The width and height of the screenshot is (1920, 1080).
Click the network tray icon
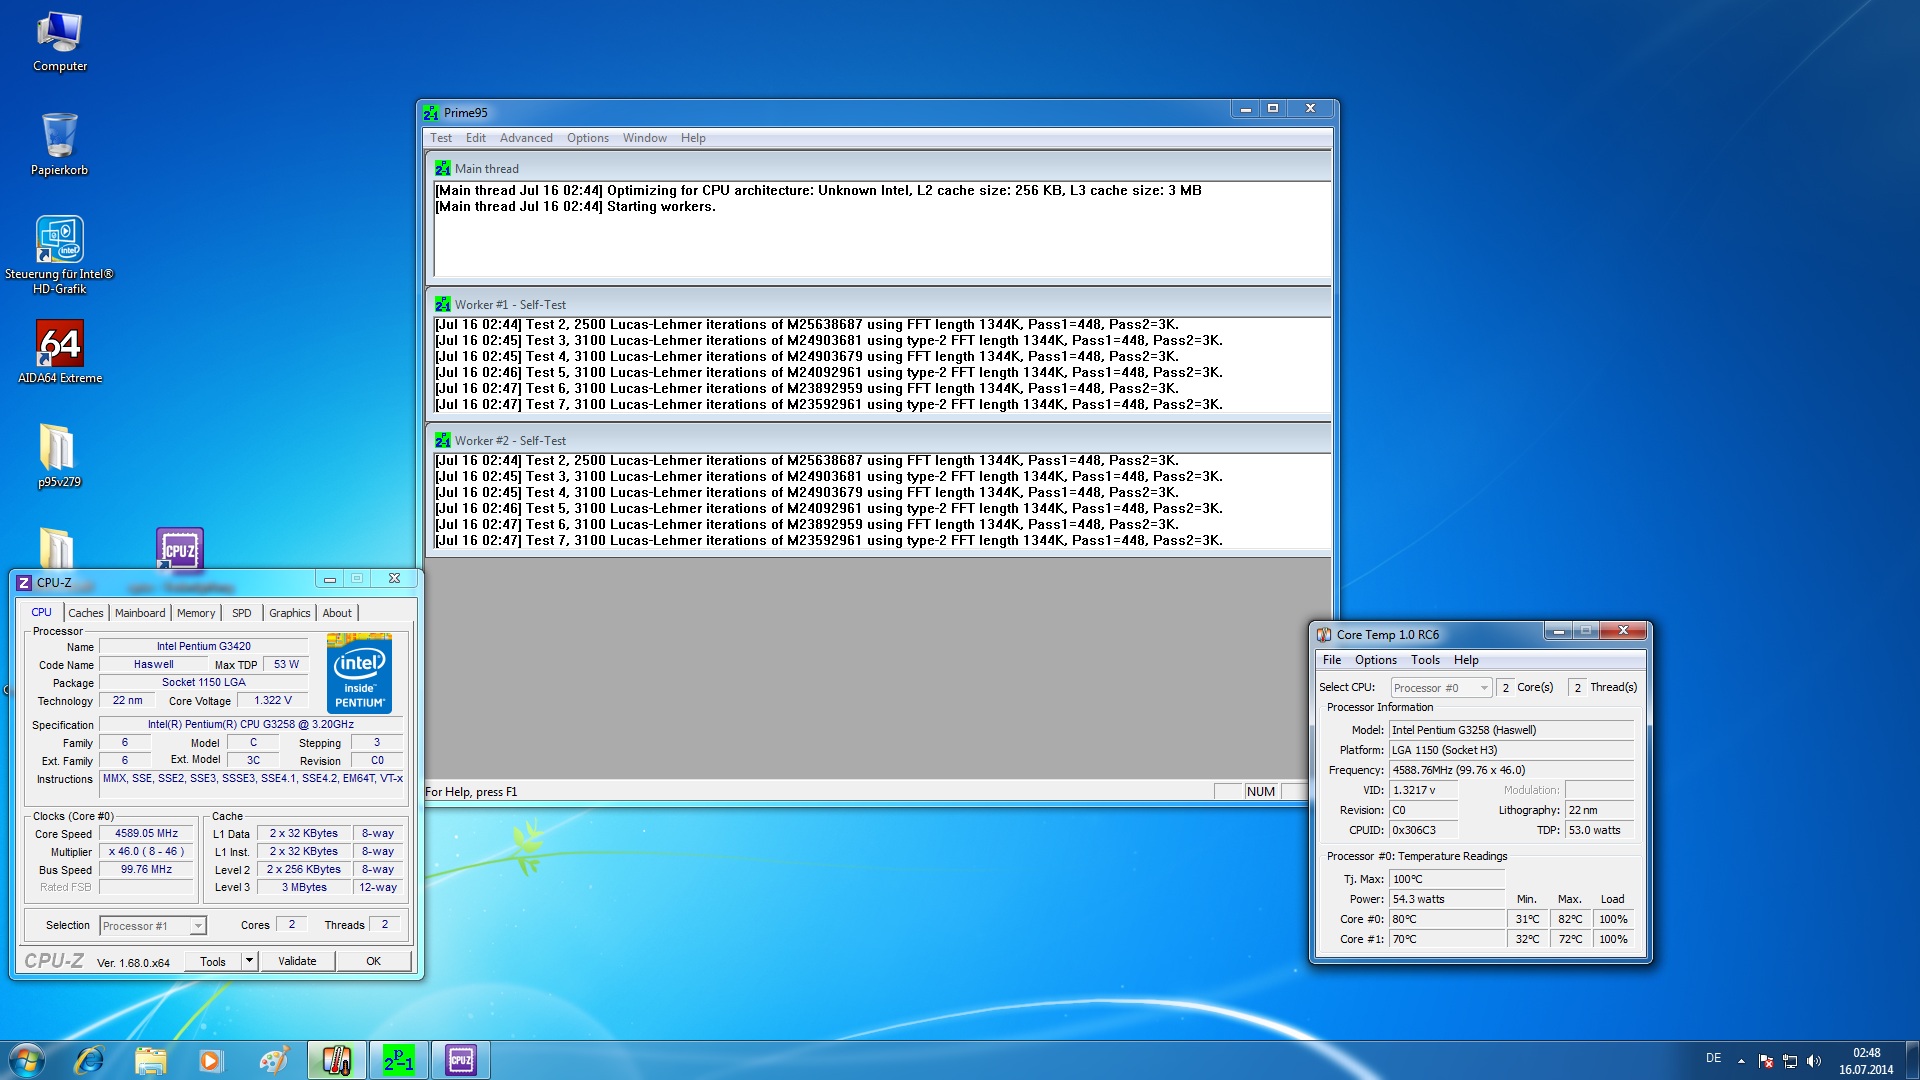pyautogui.click(x=1790, y=1061)
